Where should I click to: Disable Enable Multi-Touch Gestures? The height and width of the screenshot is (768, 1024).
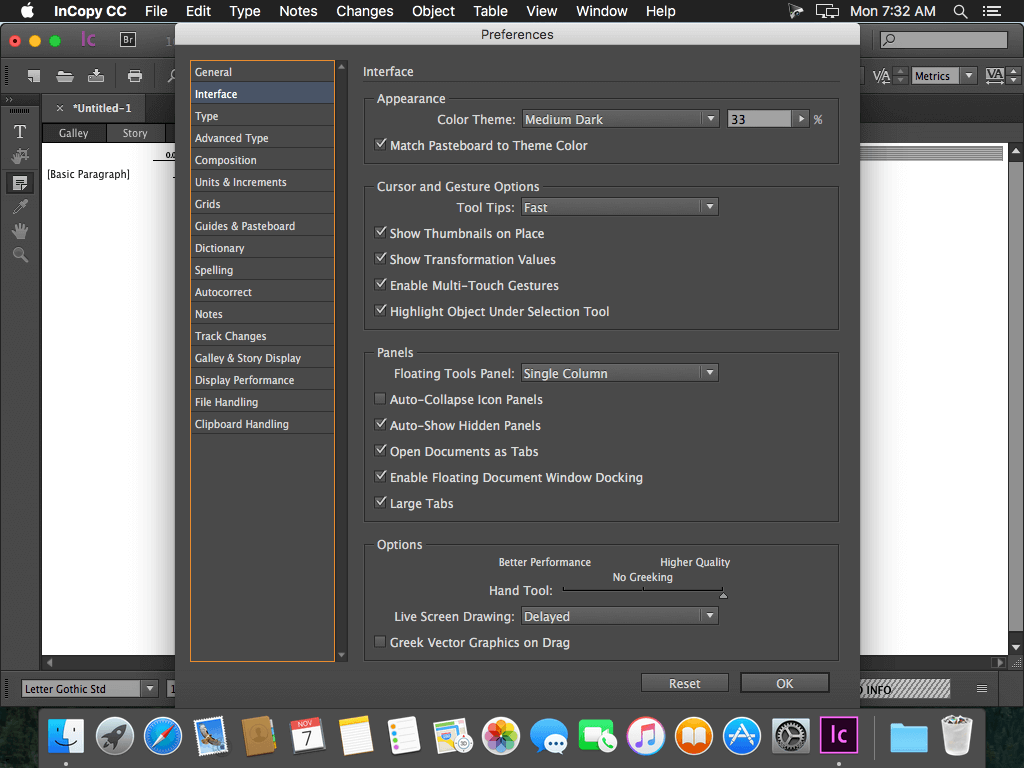[x=380, y=285]
